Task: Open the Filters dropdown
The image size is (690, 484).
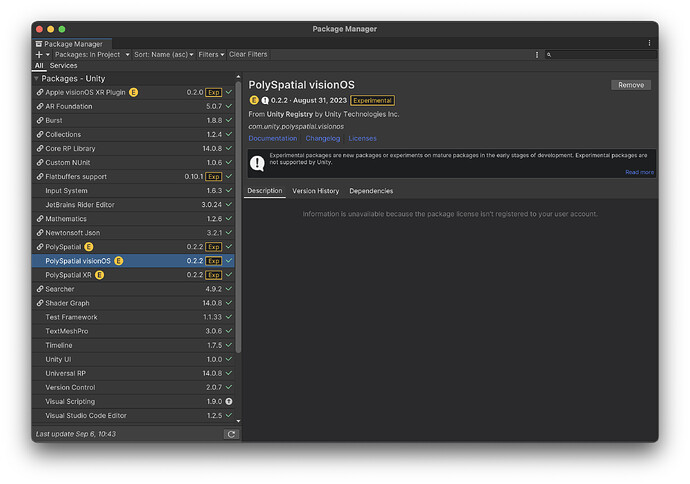Action: pyautogui.click(x=211, y=55)
